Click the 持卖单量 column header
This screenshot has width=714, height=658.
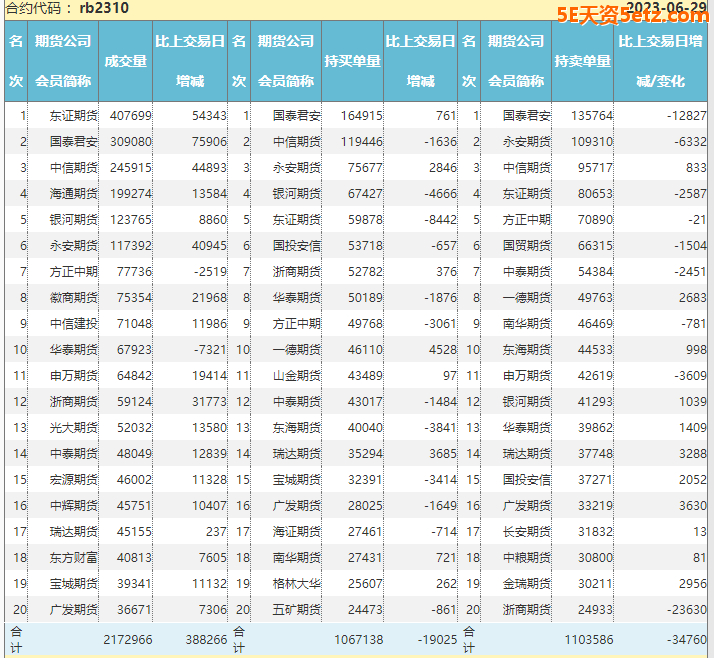tap(582, 61)
